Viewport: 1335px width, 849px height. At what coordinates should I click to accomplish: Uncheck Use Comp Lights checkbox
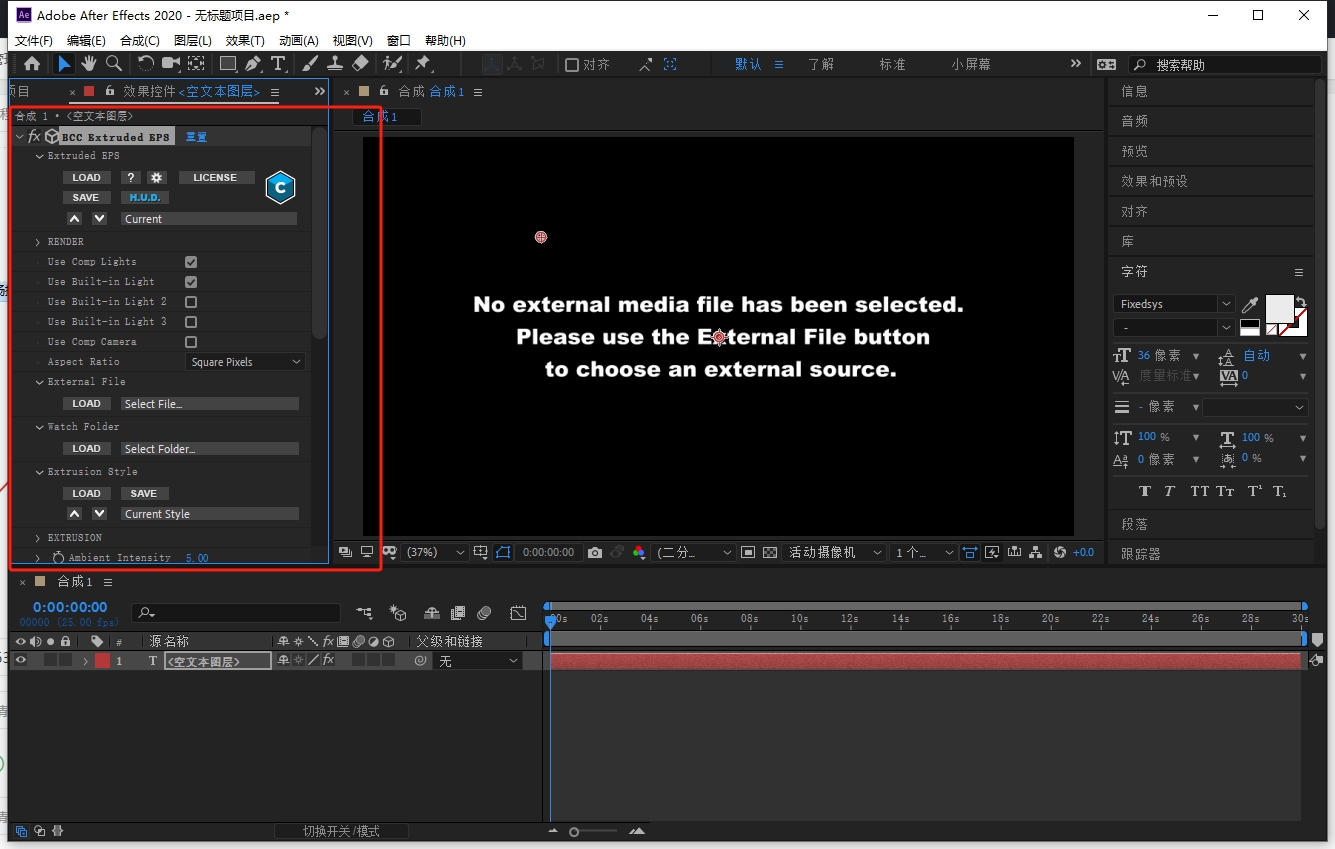click(x=191, y=262)
